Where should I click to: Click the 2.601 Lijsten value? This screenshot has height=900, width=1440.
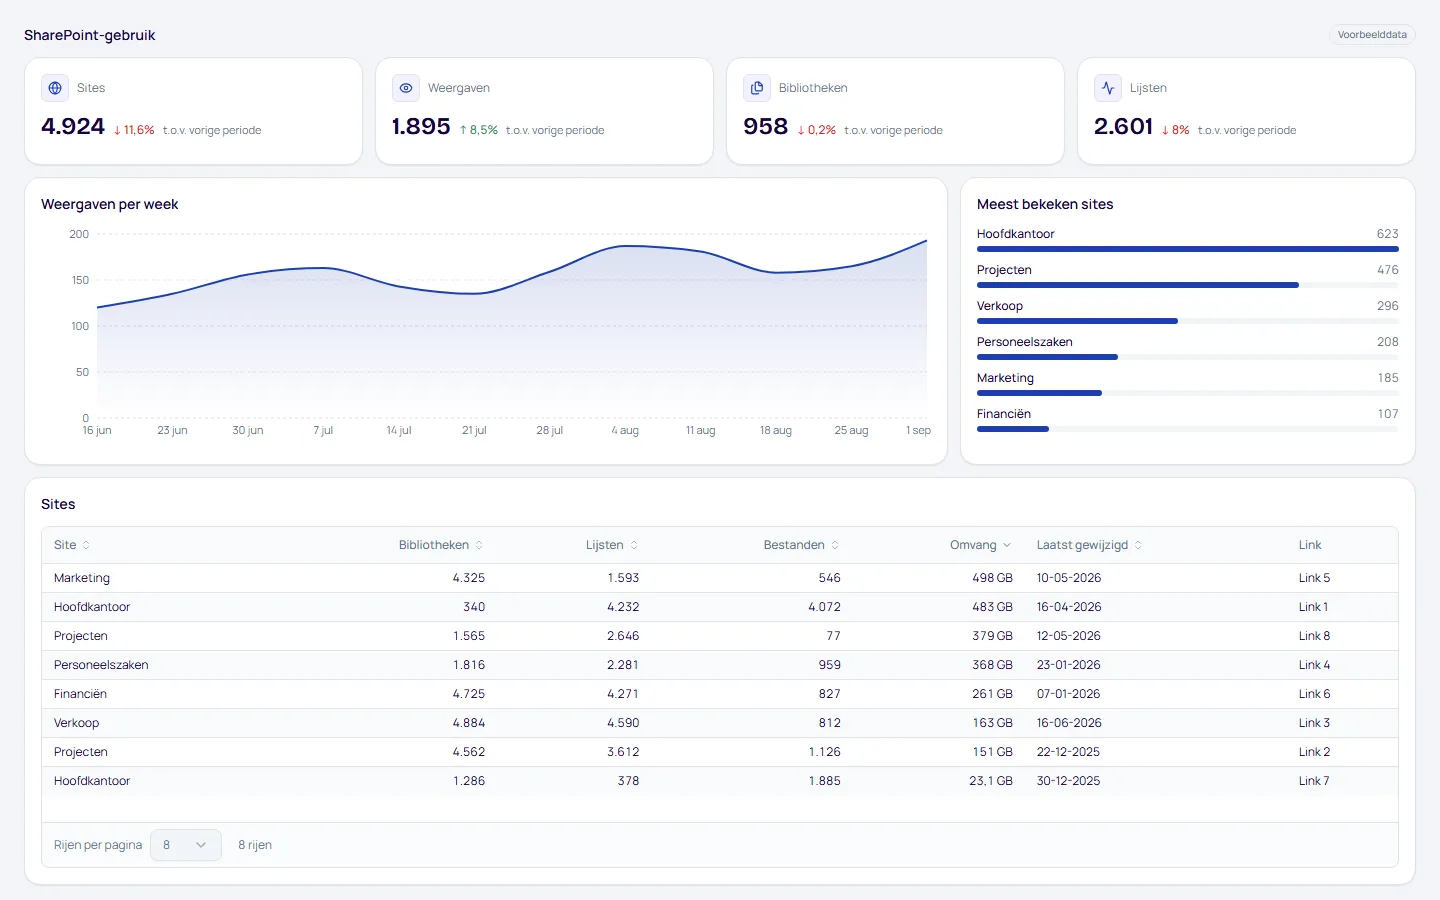[x=1123, y=127]
